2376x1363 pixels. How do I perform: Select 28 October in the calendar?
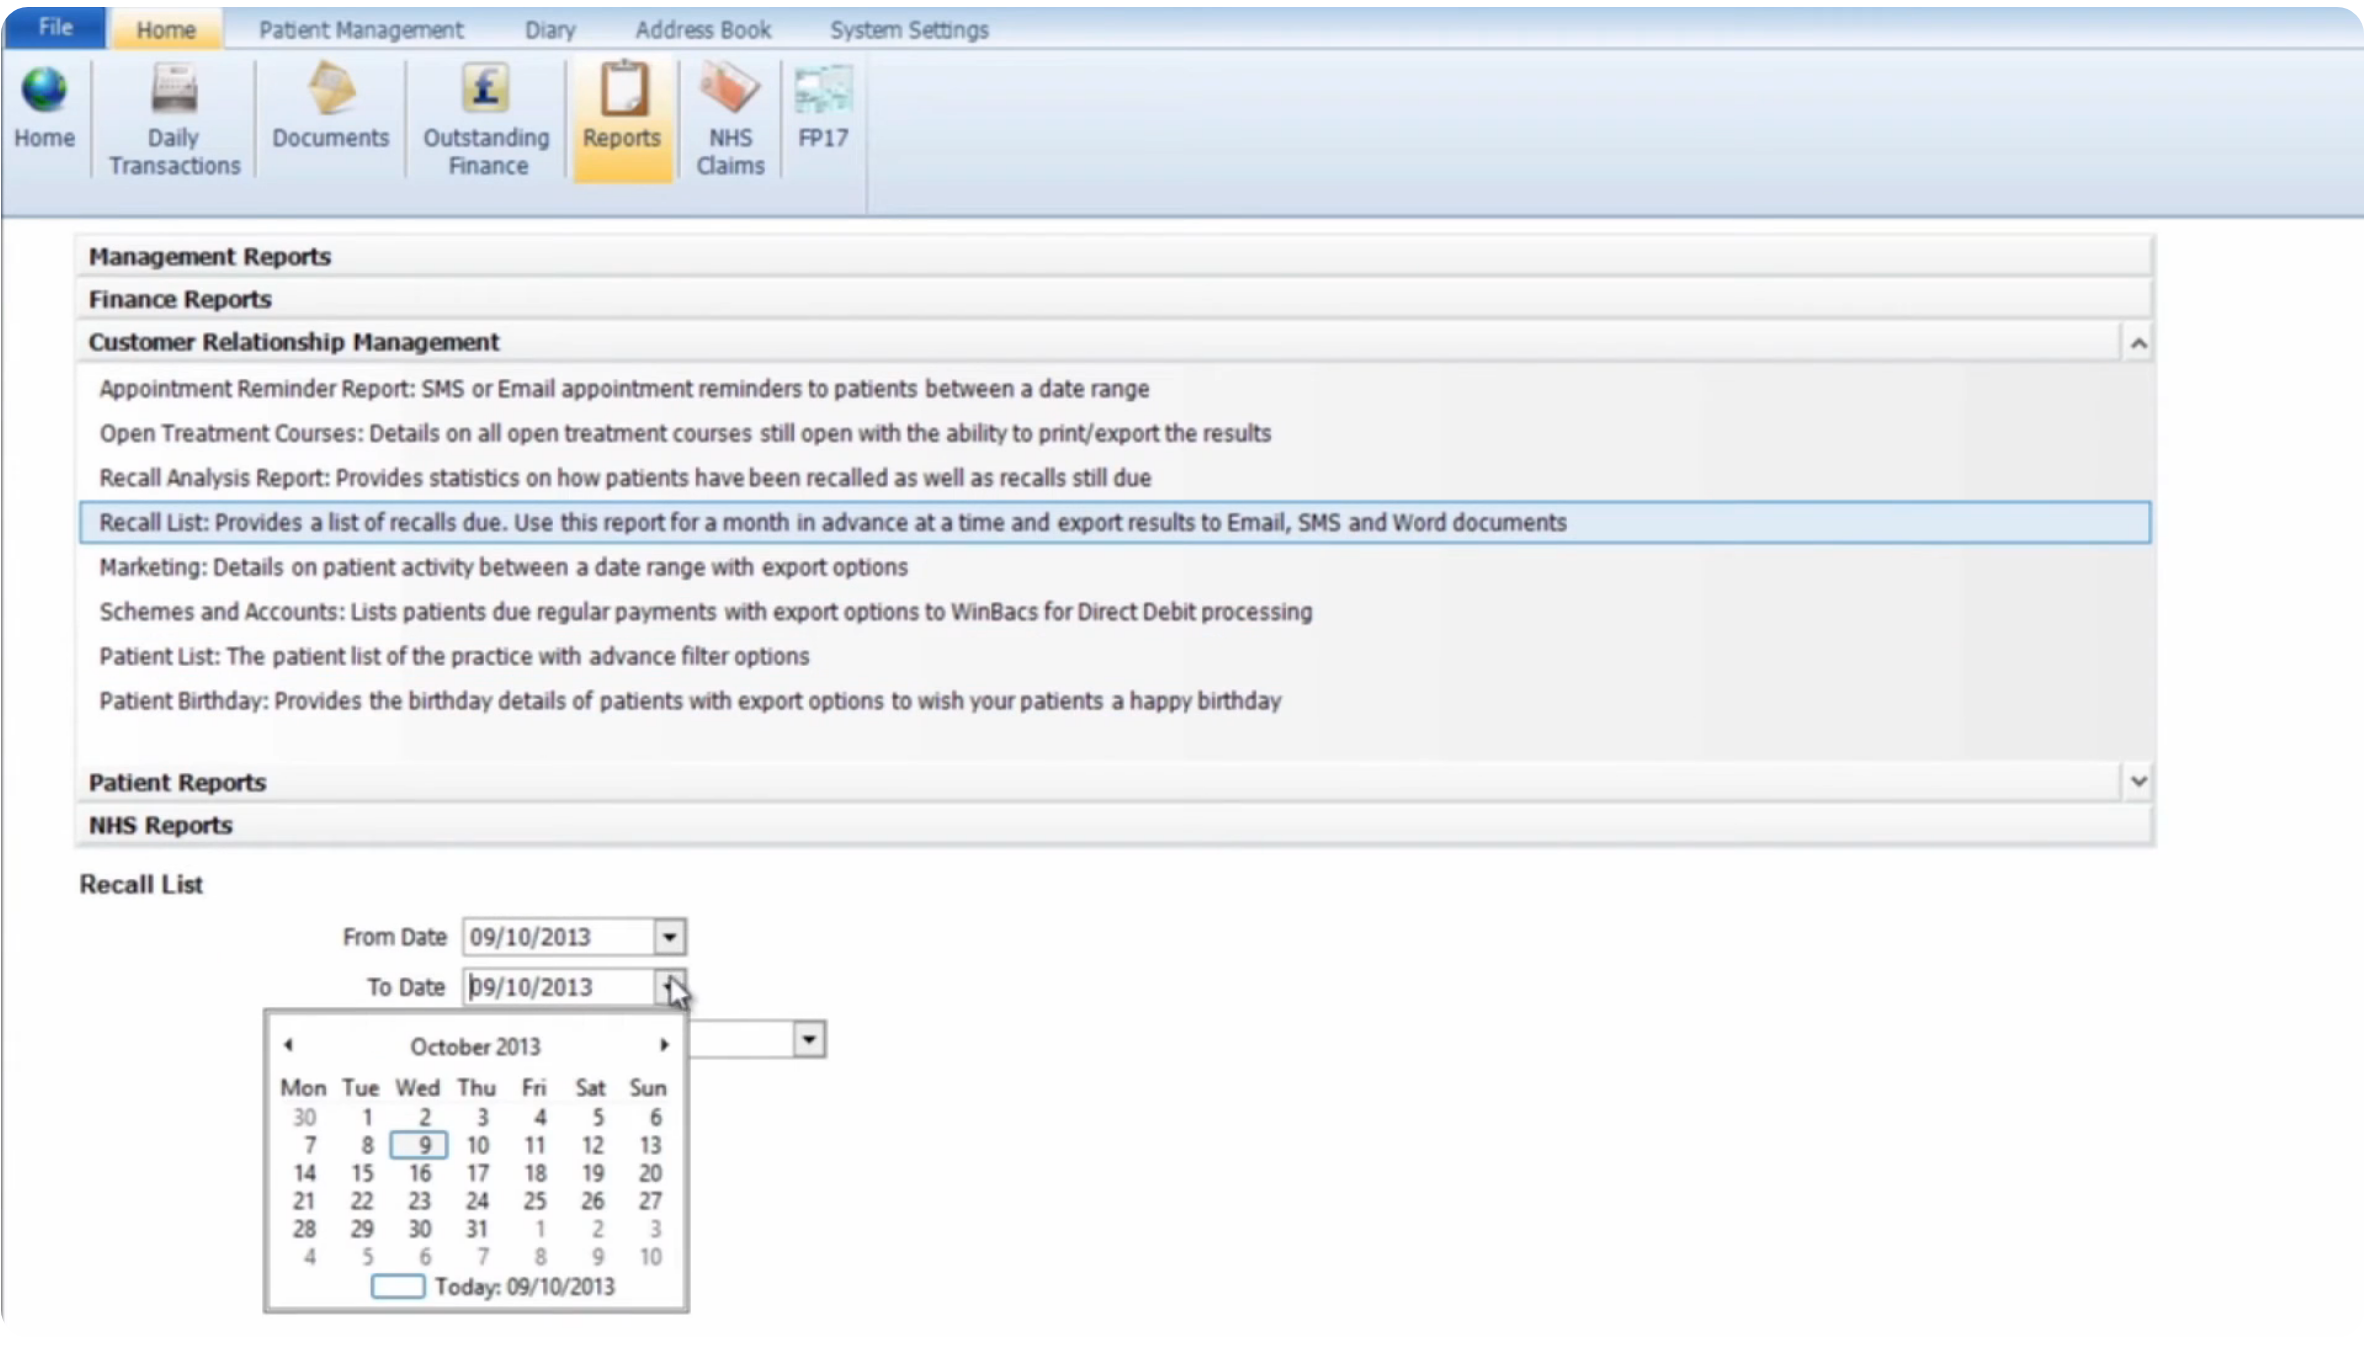[305, 1229]
